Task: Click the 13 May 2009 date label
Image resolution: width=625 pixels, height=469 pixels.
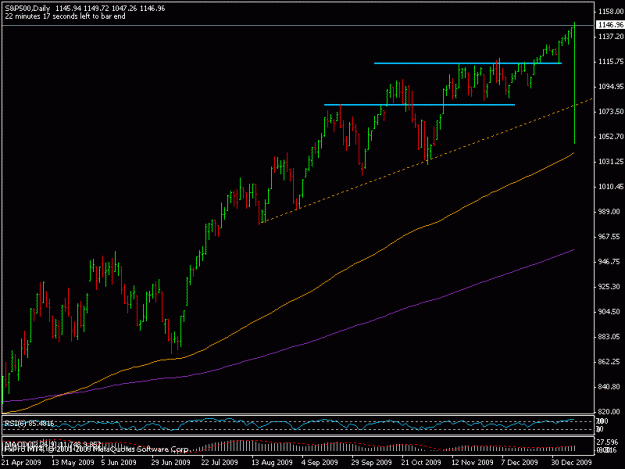Action: pyautogui.click(x=73, y=462)
